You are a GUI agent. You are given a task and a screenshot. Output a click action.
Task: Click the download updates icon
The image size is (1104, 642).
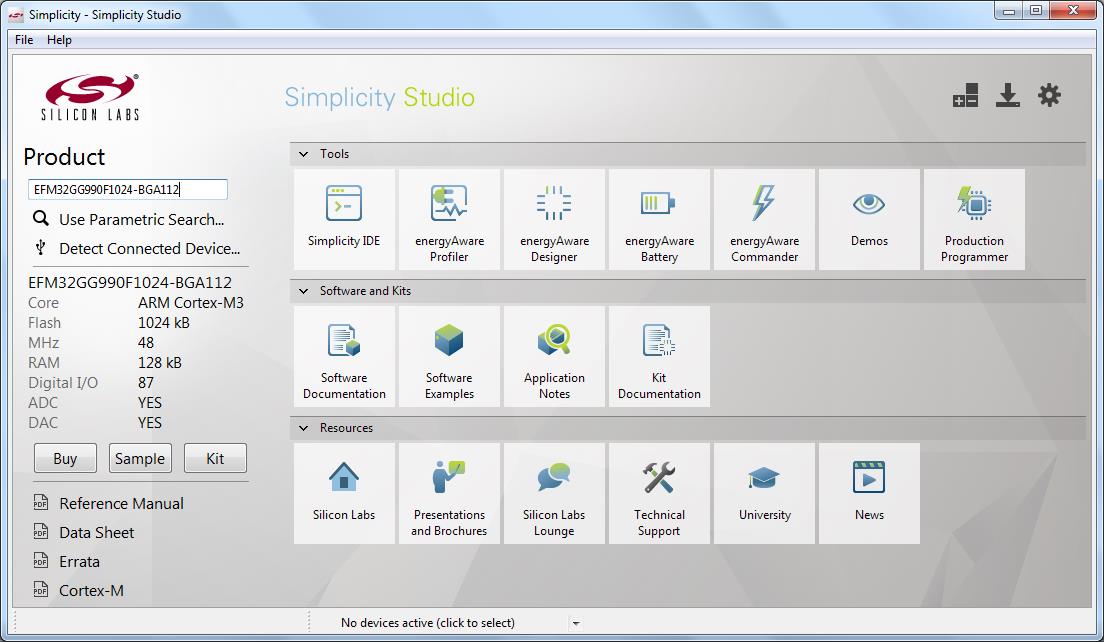[x=1007, y=96]
